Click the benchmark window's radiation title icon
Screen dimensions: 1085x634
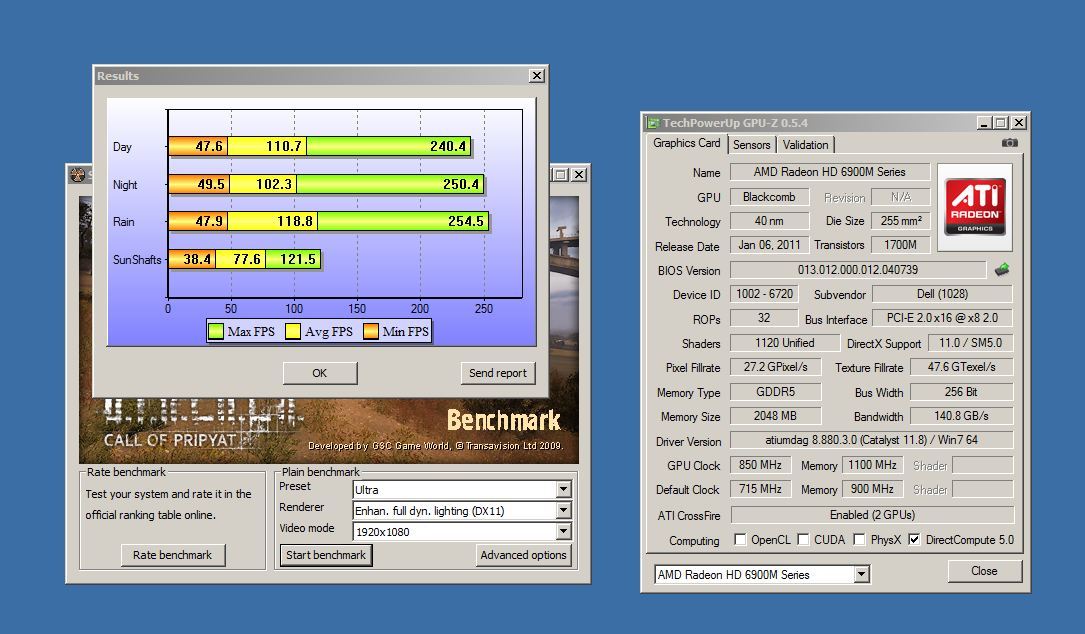77,175
